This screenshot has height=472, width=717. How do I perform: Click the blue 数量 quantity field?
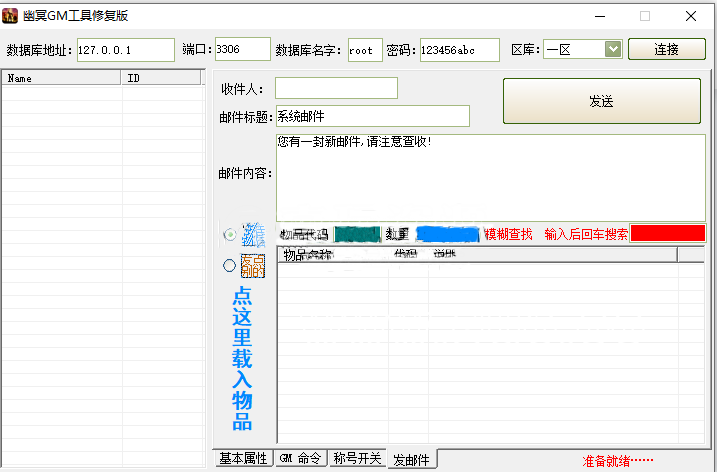(447, 234)
